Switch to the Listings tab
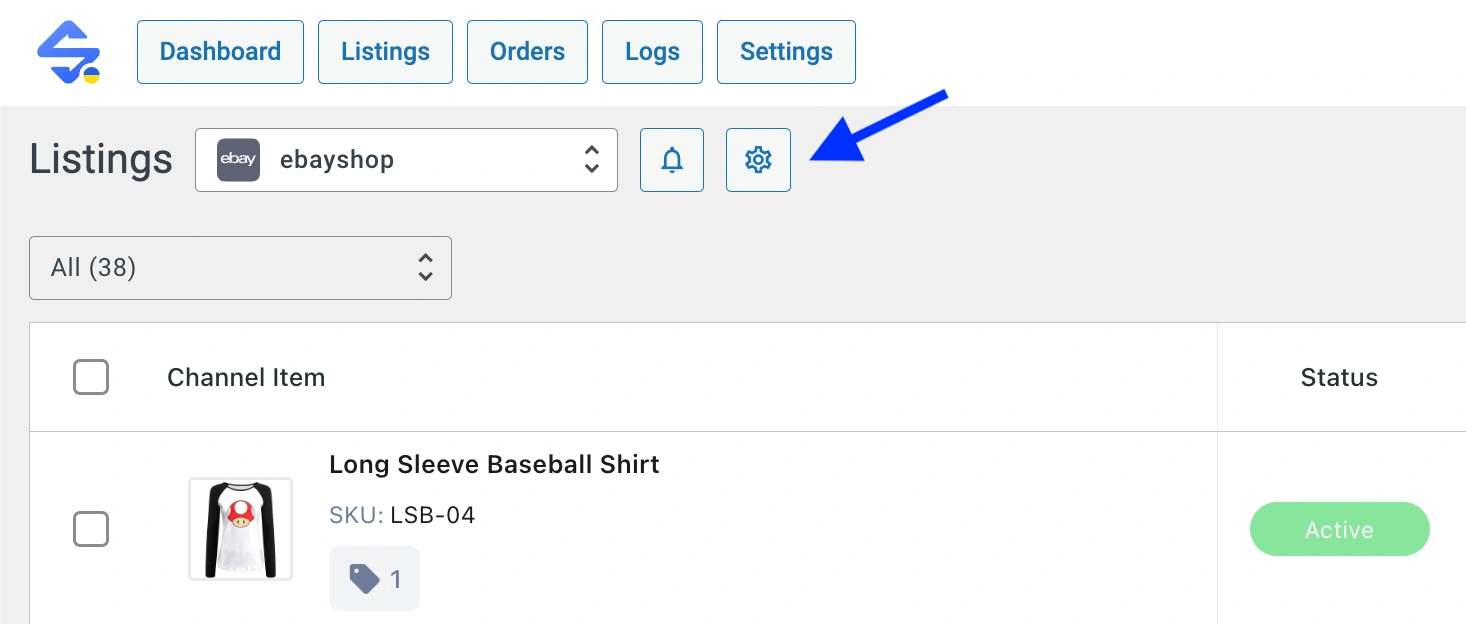 385,52
